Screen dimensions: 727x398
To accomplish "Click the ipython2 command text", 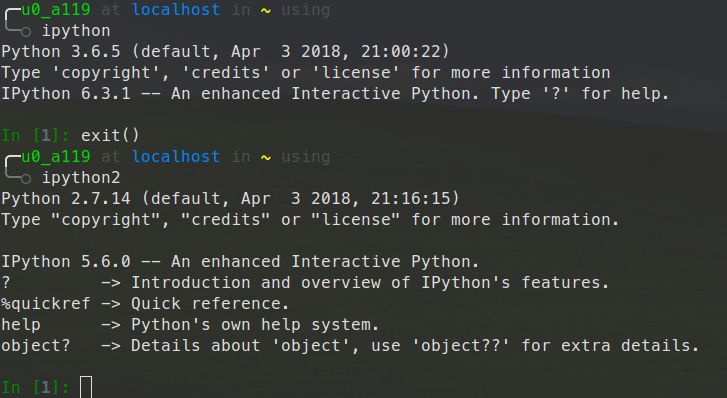I will click(81, 178).
